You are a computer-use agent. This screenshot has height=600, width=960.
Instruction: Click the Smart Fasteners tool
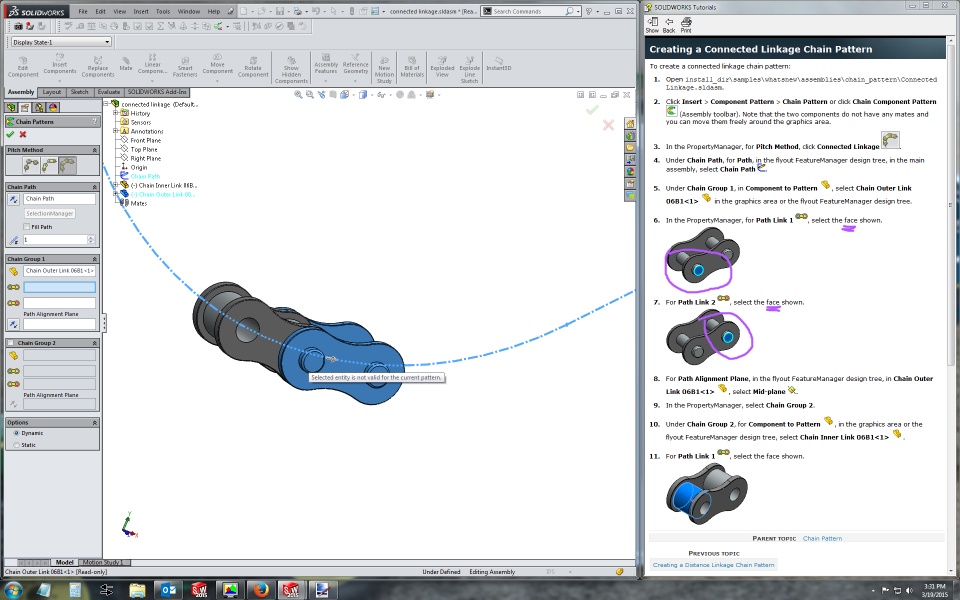click(185, 67)
